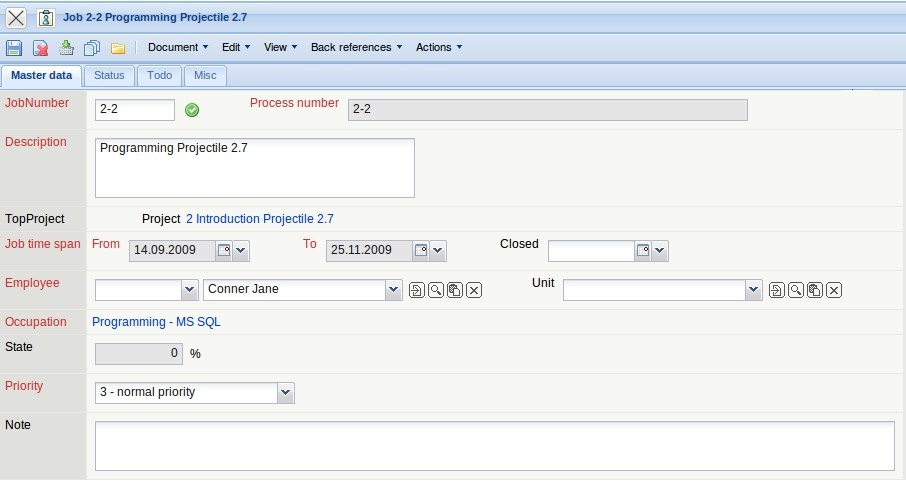Clear the Unit field with X icon

pos(834,290)
